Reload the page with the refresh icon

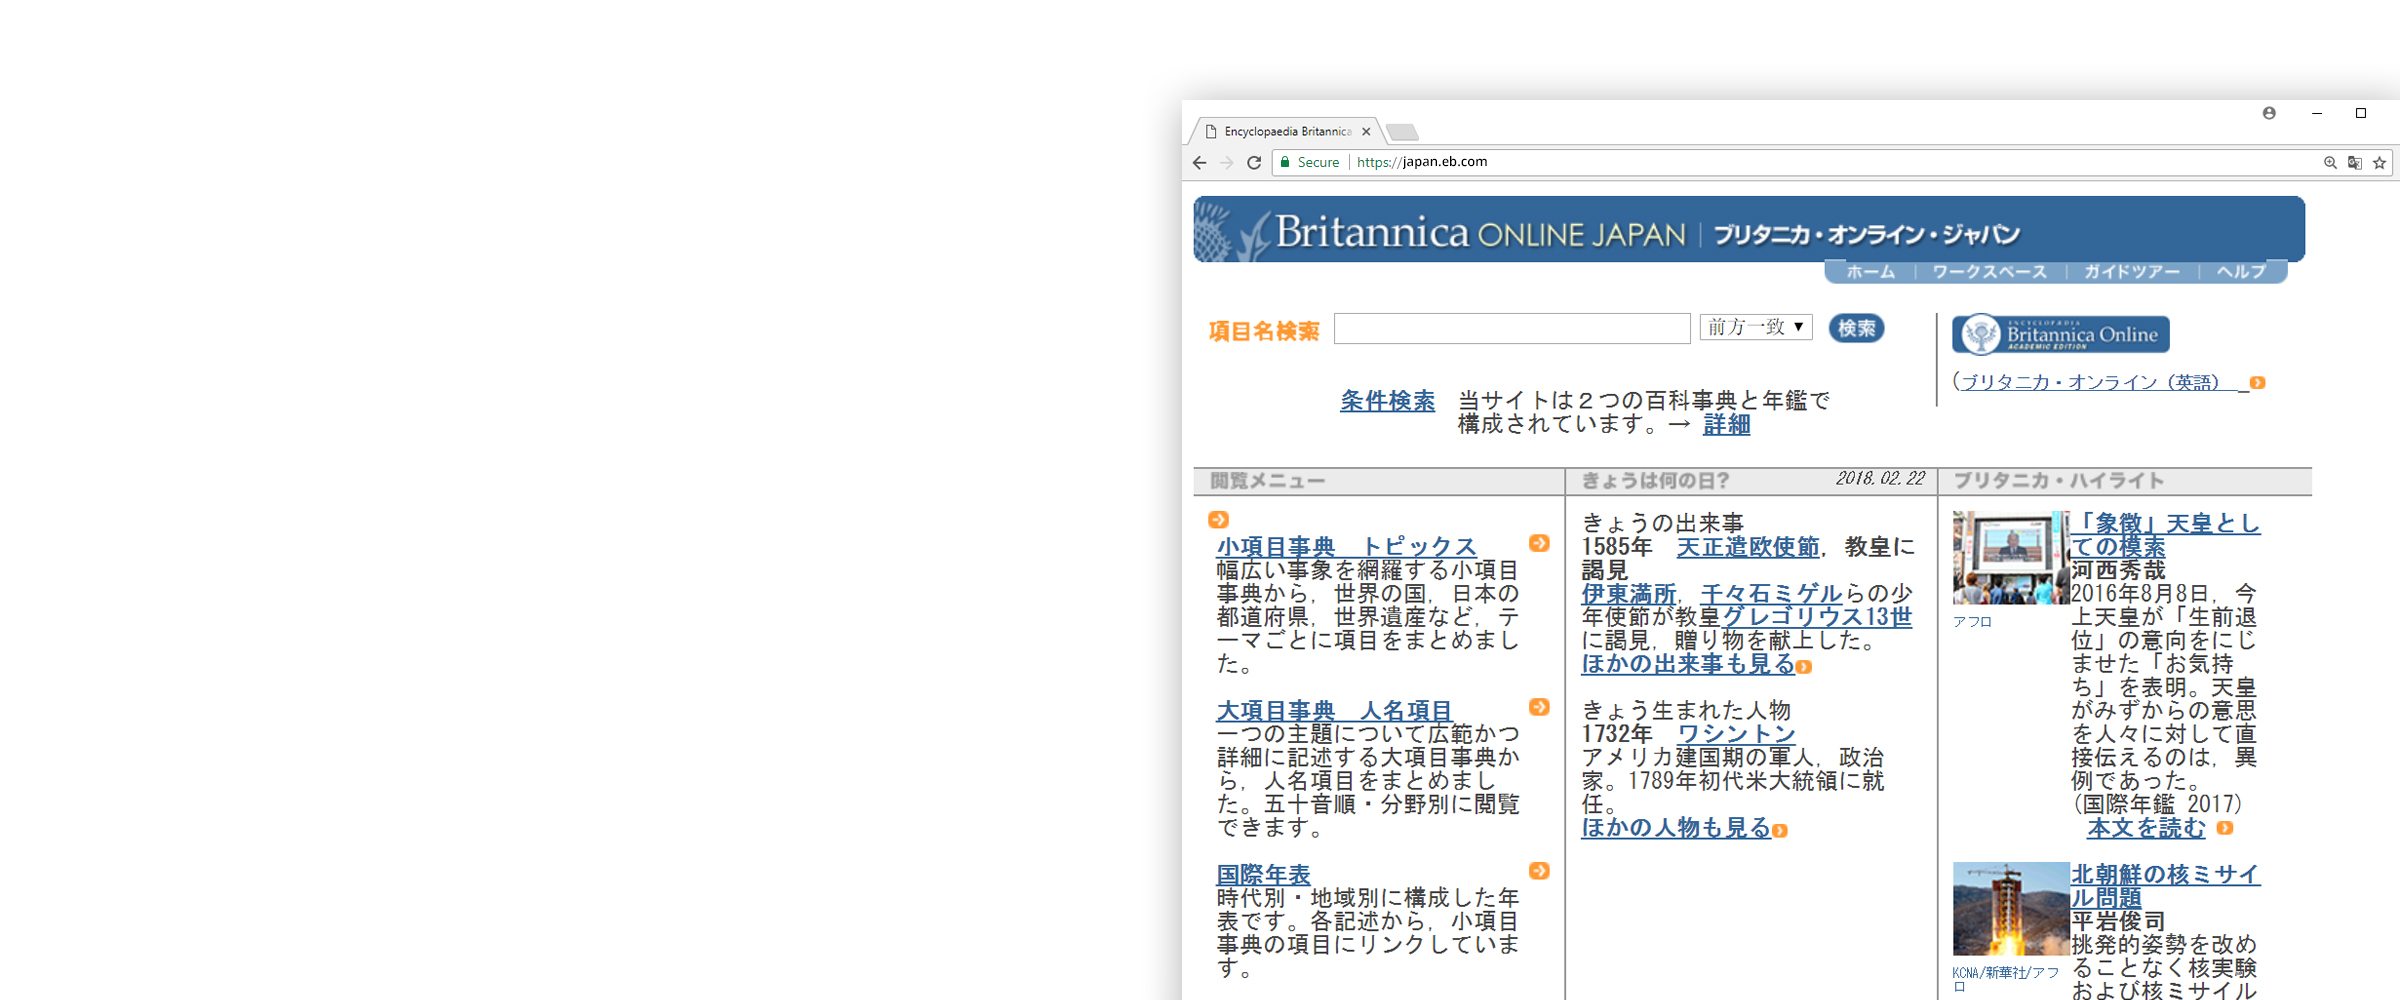click(x=1254, y=163)
